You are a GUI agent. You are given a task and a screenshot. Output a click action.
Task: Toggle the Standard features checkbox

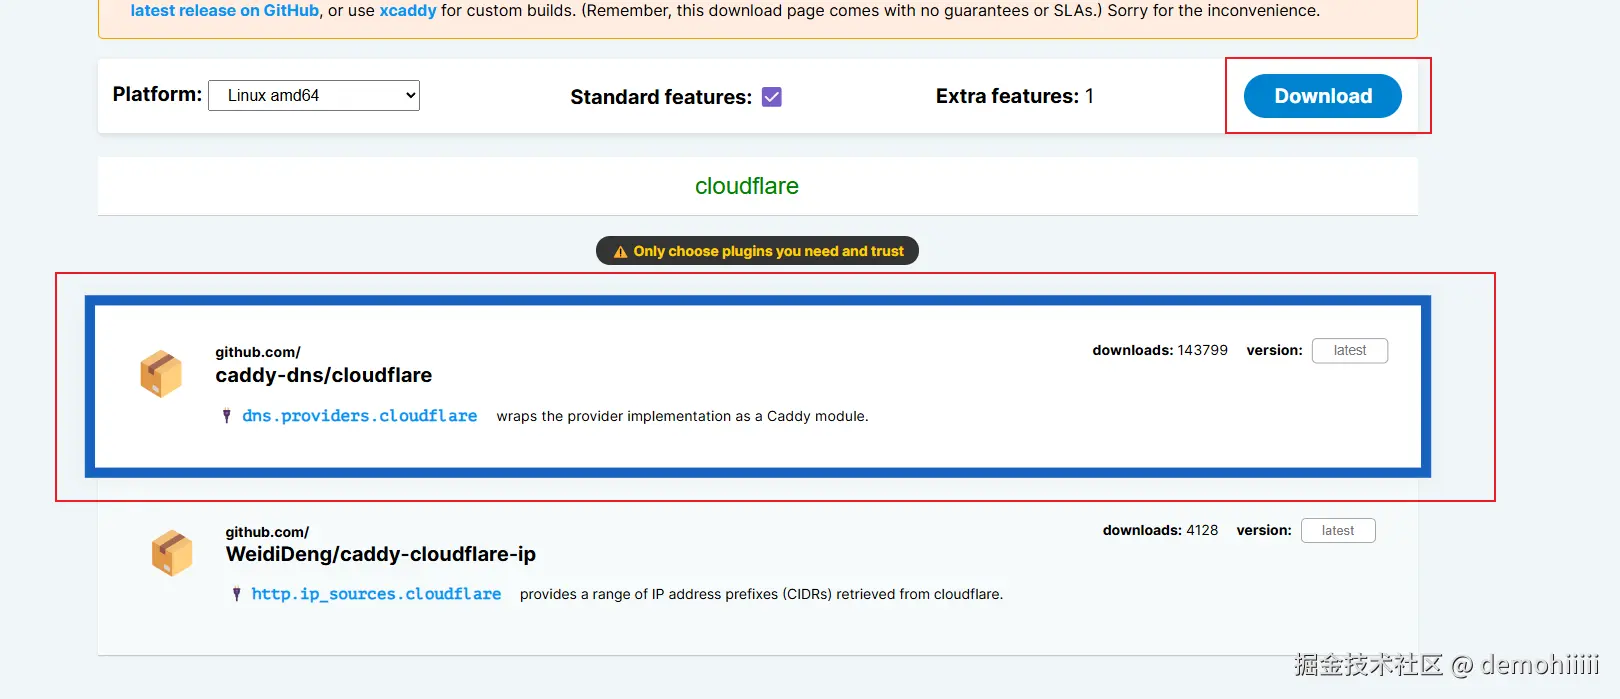(771, 97)
